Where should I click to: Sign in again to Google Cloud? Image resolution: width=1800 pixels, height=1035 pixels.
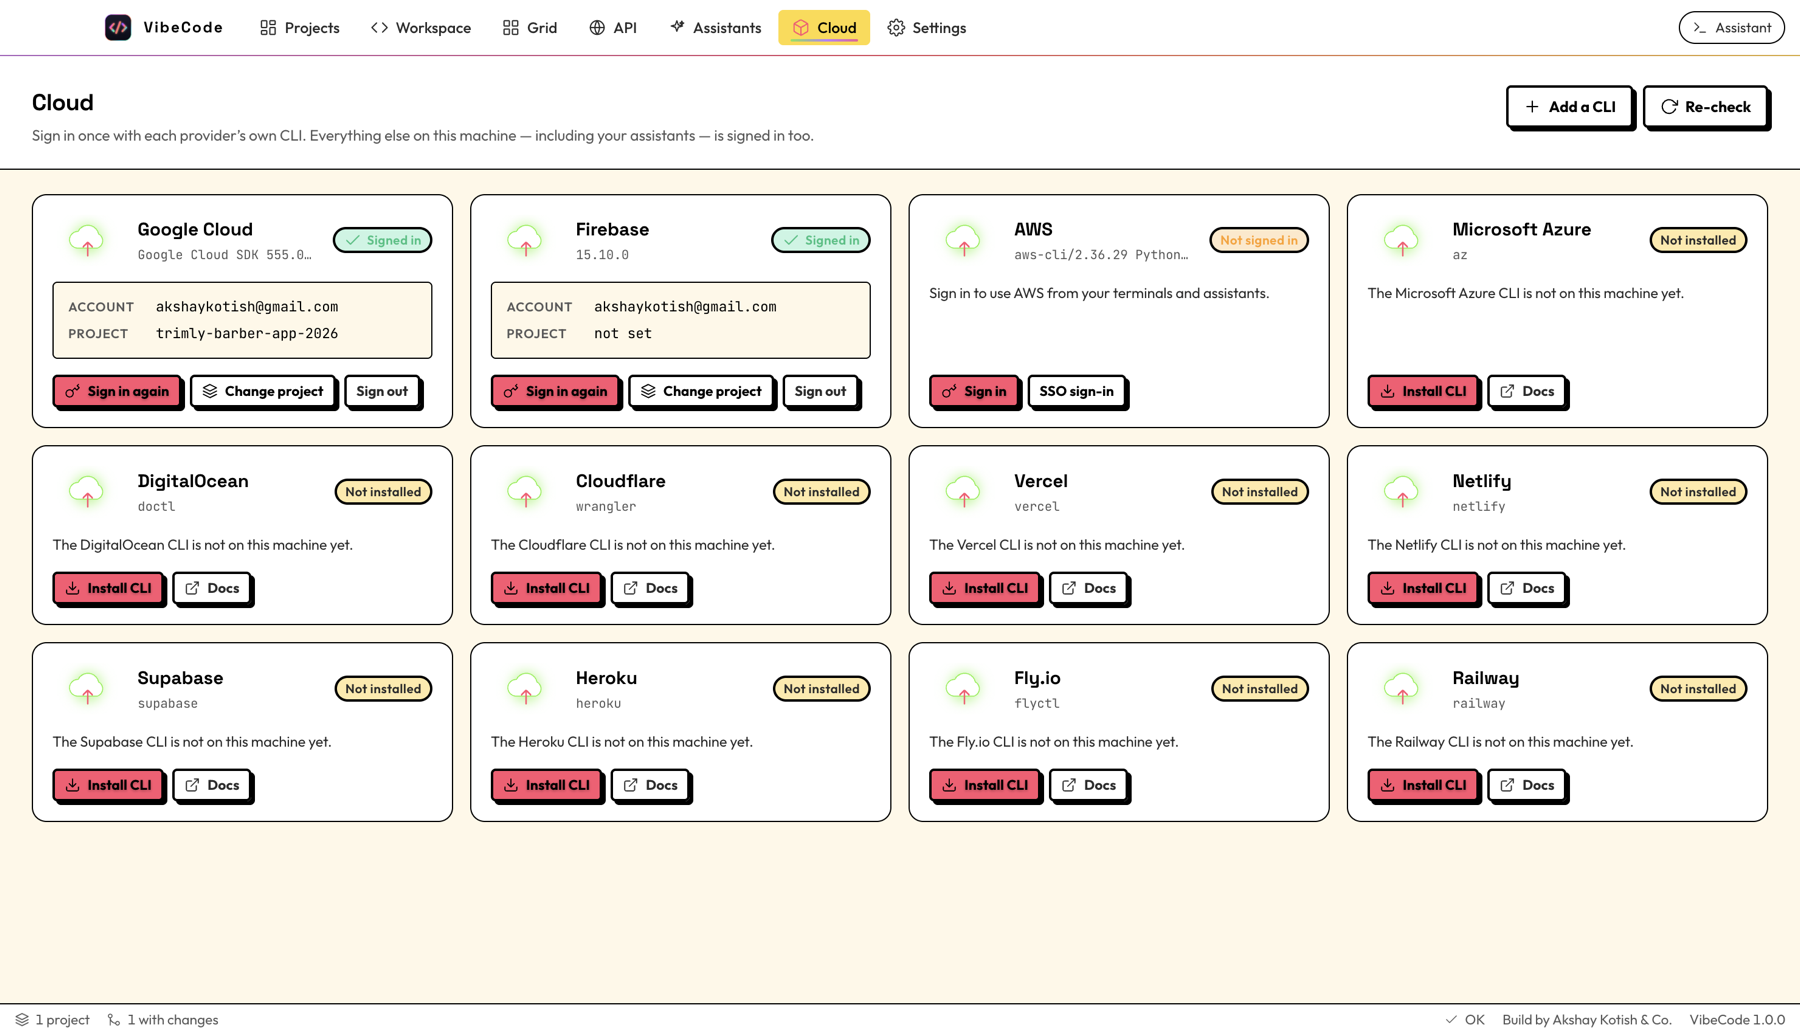coord(117,391)
